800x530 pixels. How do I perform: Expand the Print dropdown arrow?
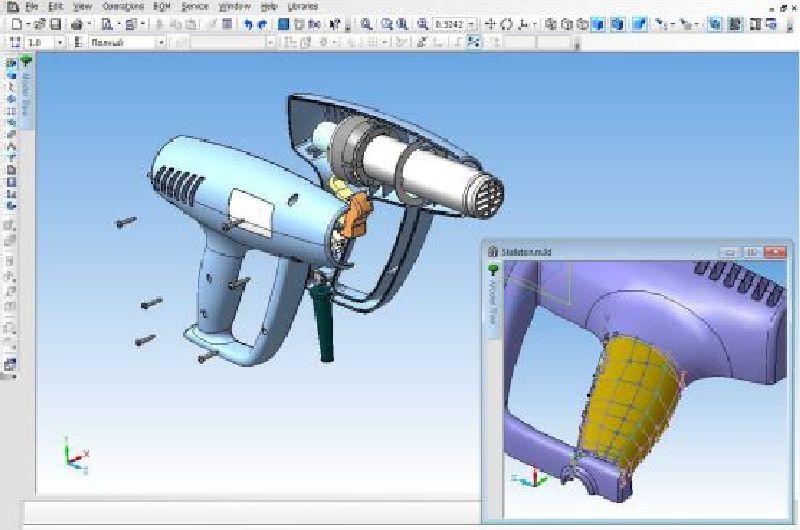coord(89,24)
